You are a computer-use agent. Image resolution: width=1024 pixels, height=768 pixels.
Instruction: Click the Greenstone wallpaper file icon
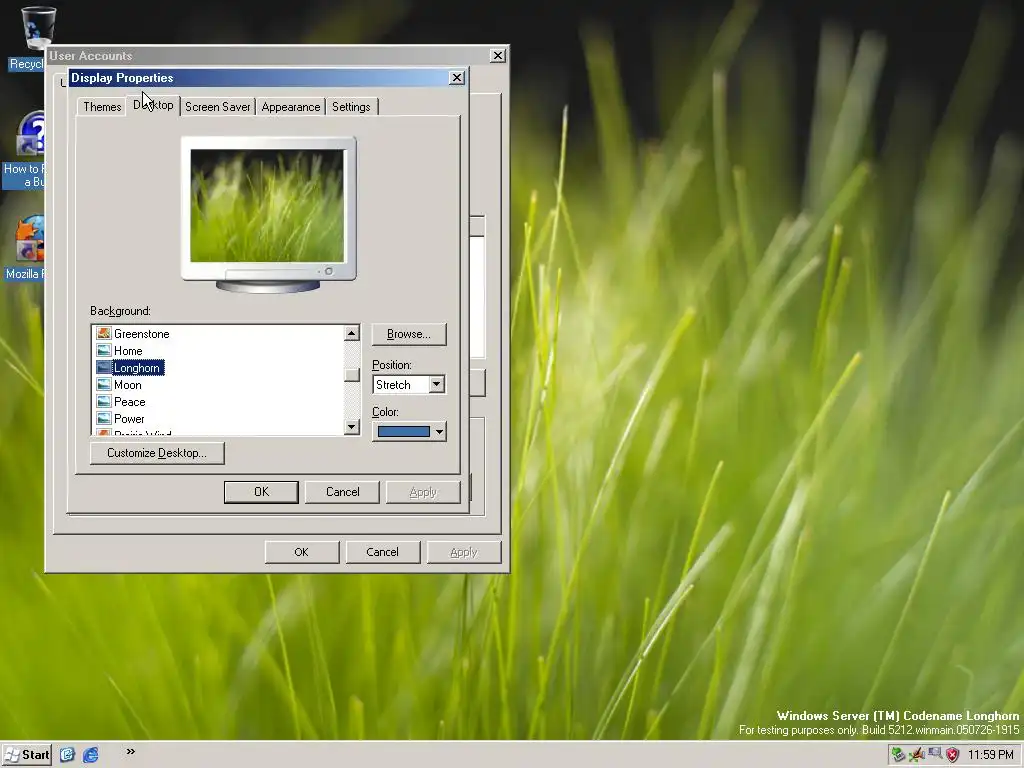pos(103,333)
